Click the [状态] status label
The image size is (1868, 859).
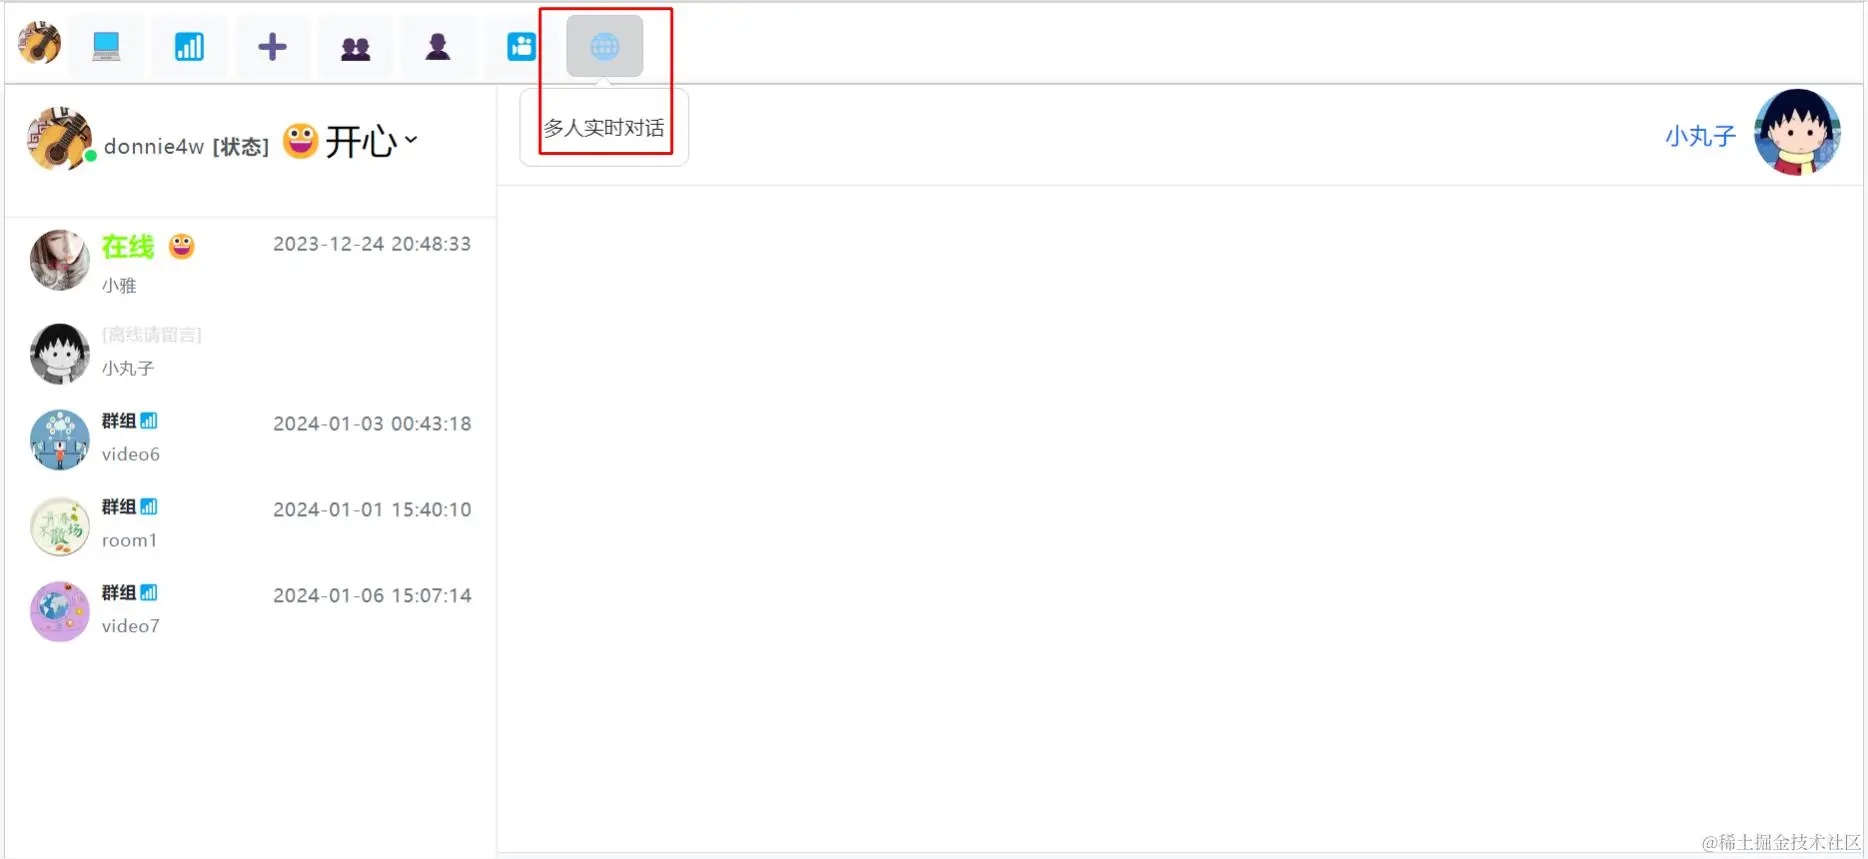(241, 147)
